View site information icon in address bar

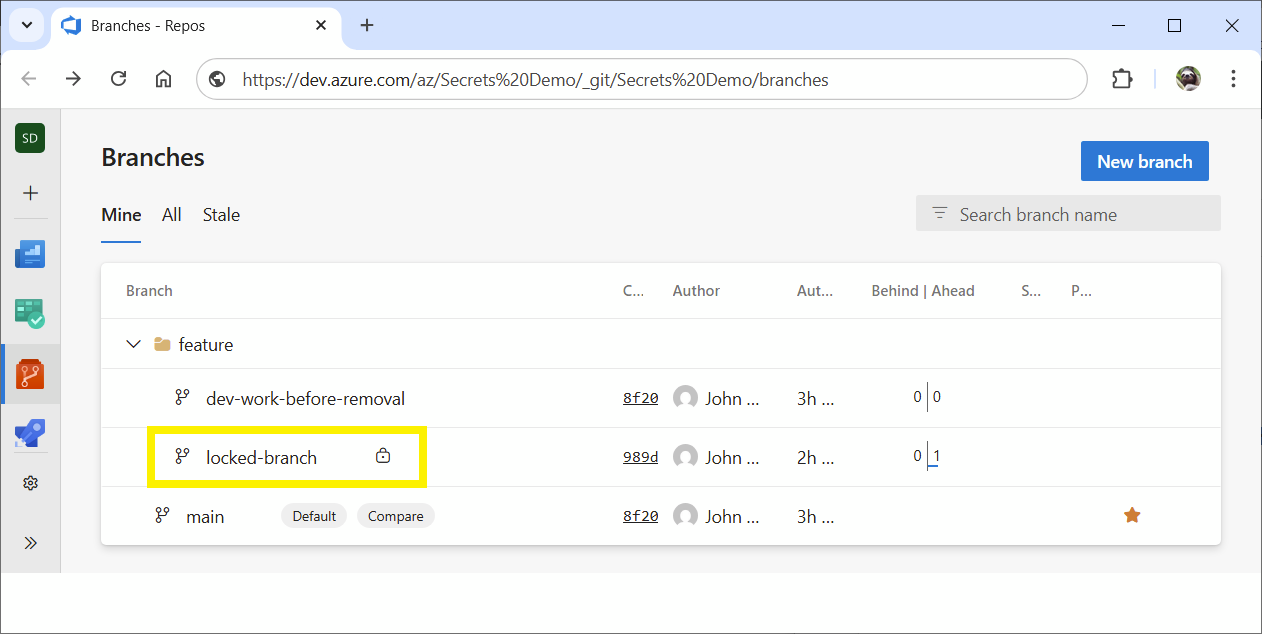[x=217, y=79]
